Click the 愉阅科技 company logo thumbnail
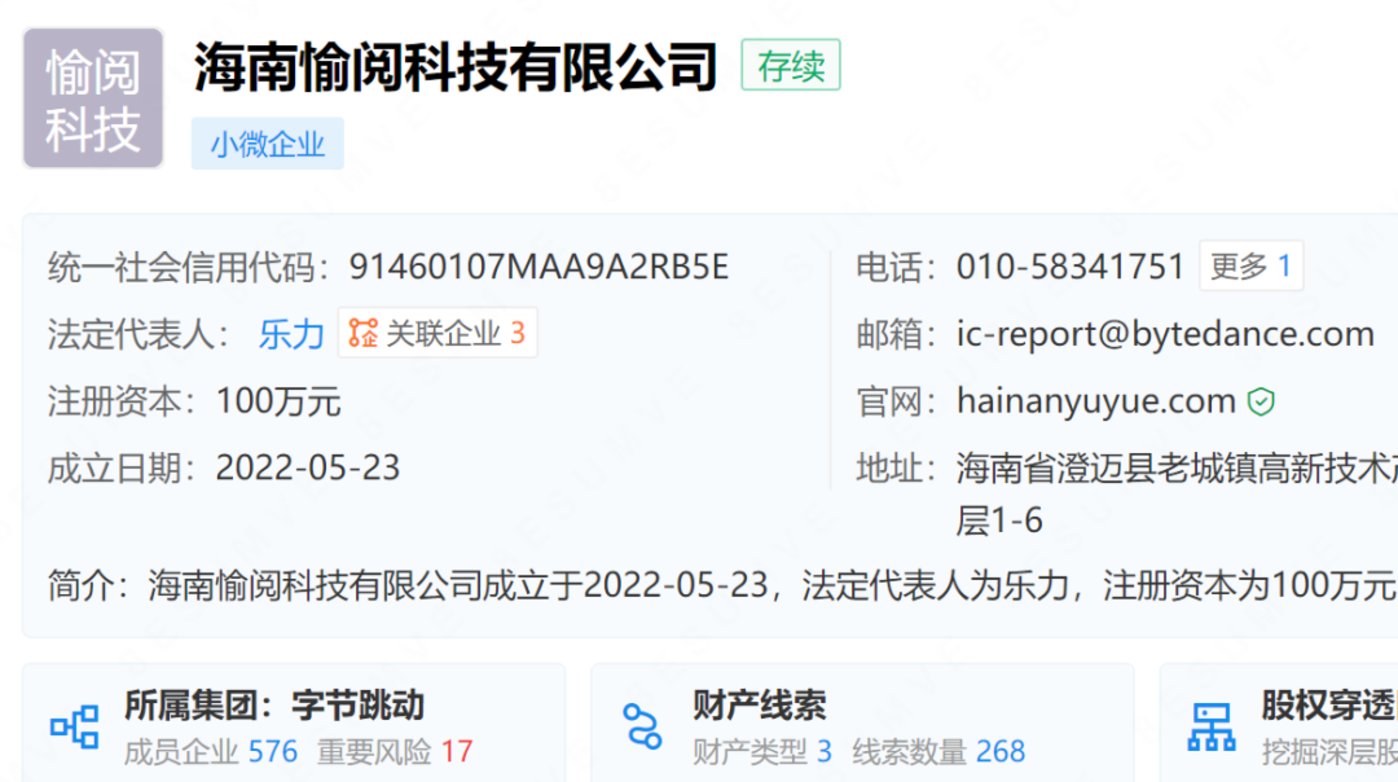 click(x=93, y=98)
